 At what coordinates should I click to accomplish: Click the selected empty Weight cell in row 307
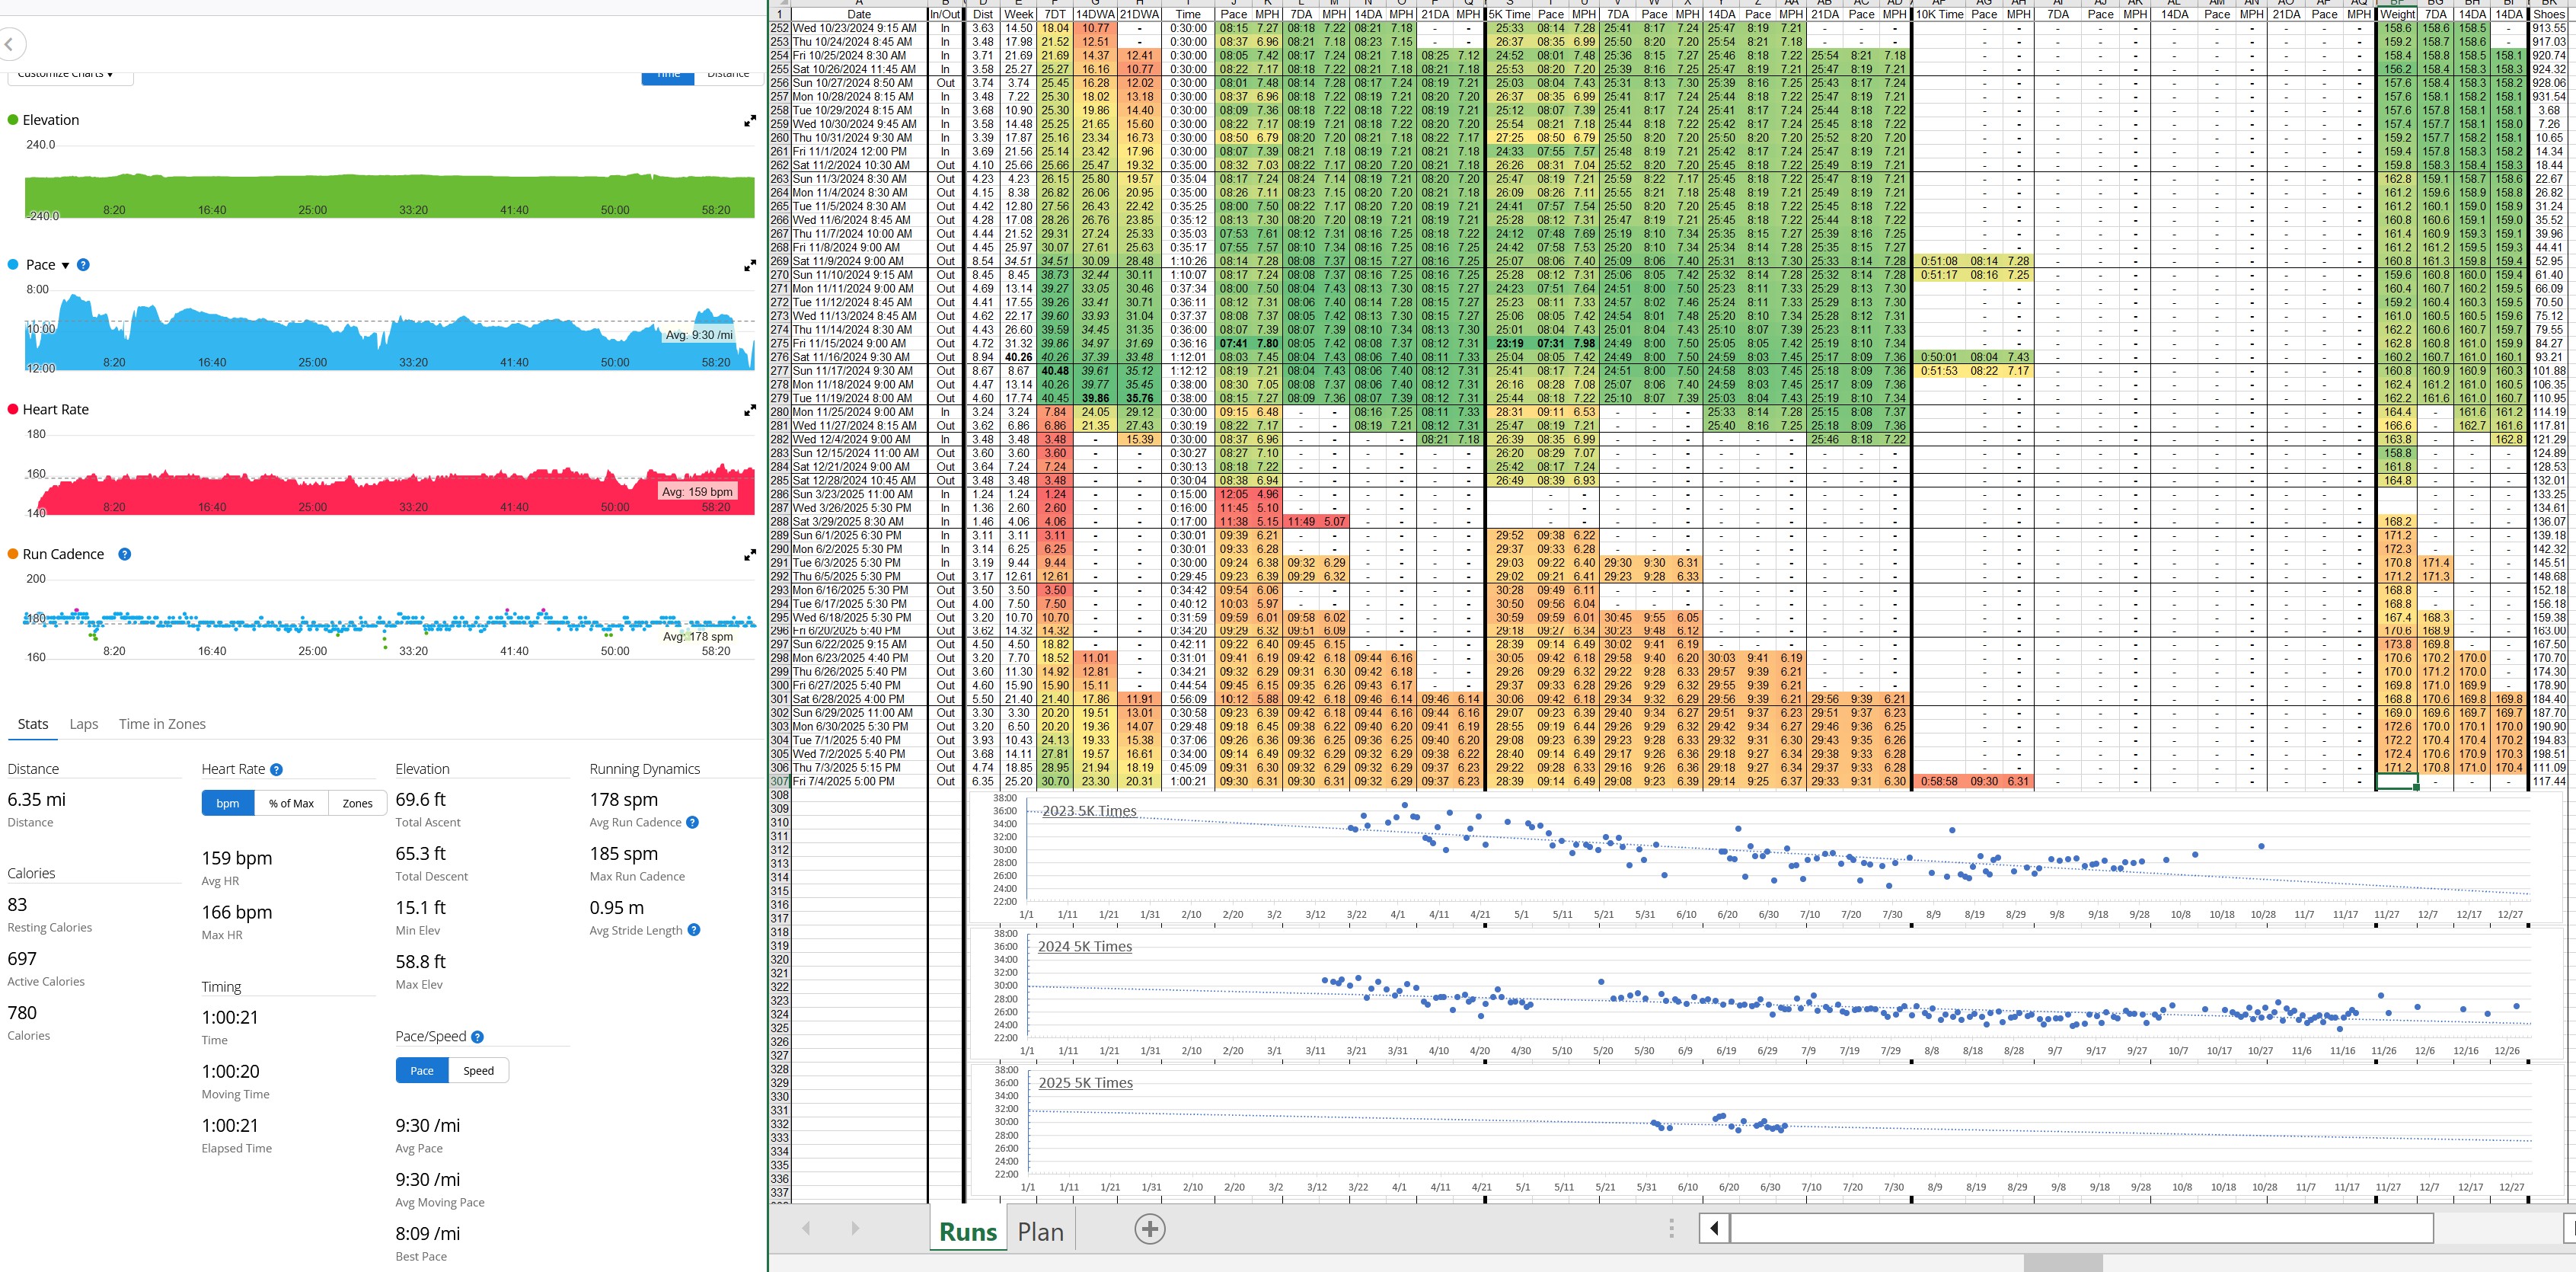2396,781
